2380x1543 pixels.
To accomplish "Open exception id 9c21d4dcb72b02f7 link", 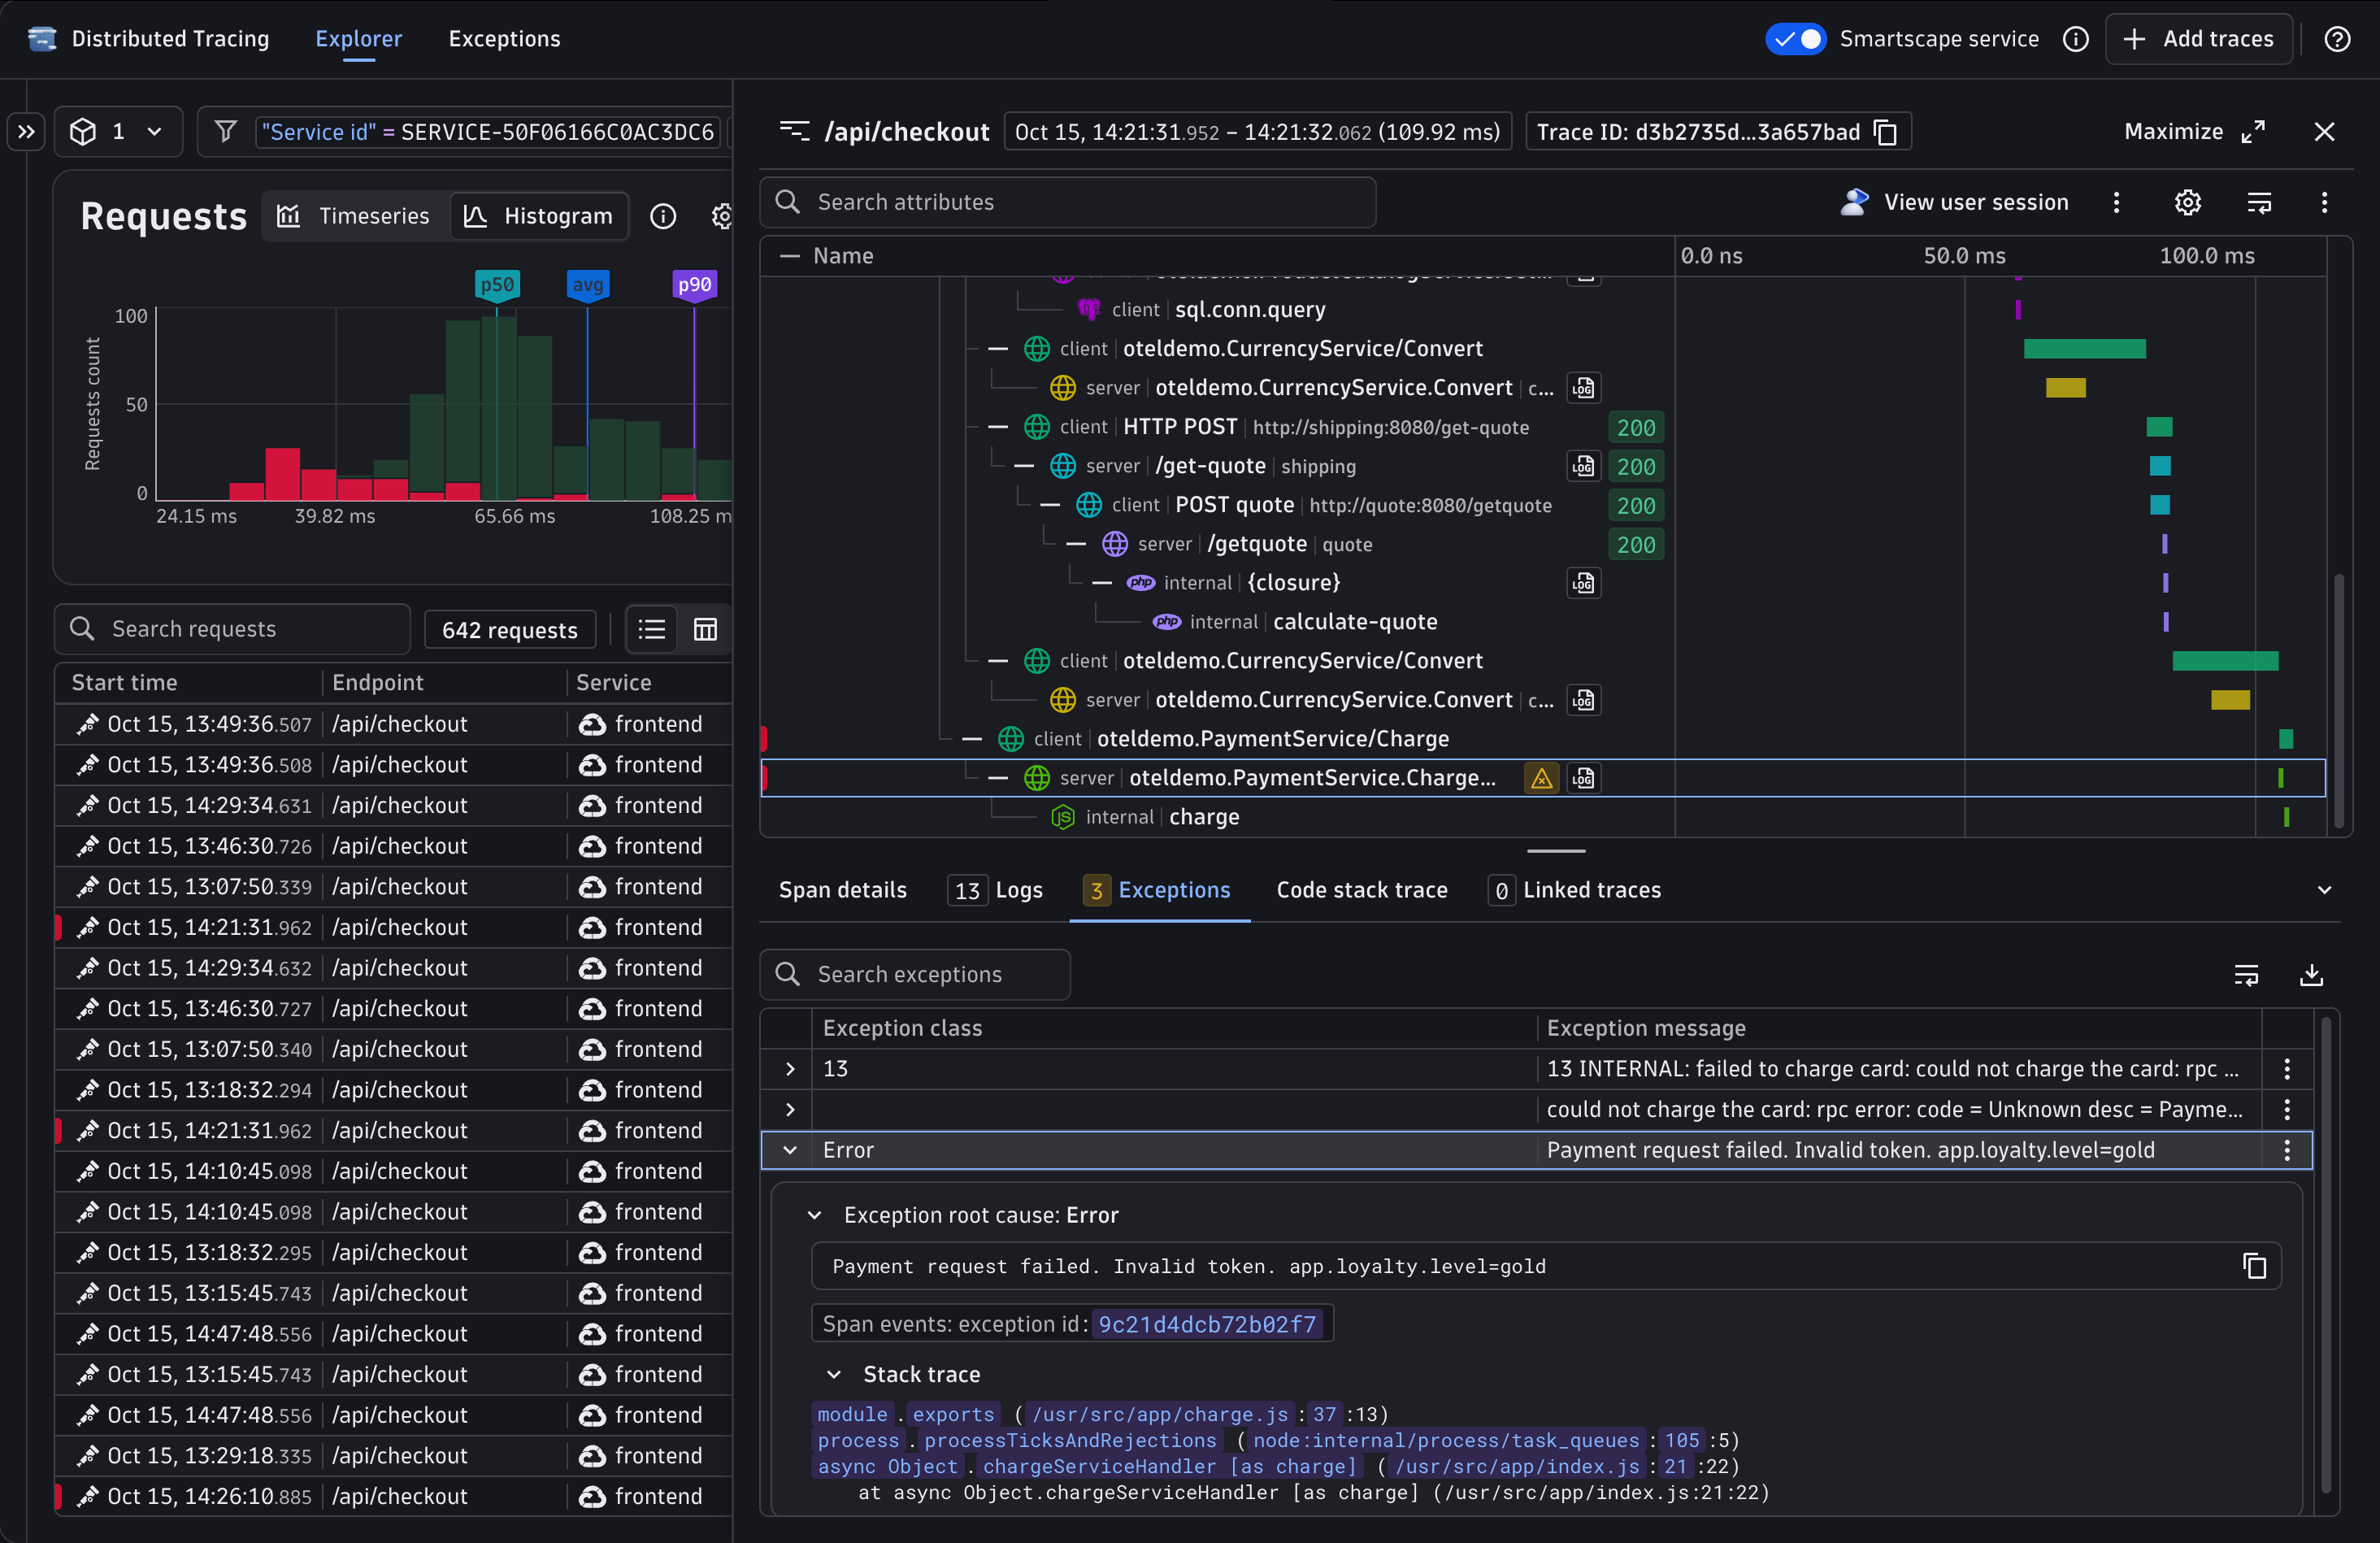I will tap(1206, 1324).
